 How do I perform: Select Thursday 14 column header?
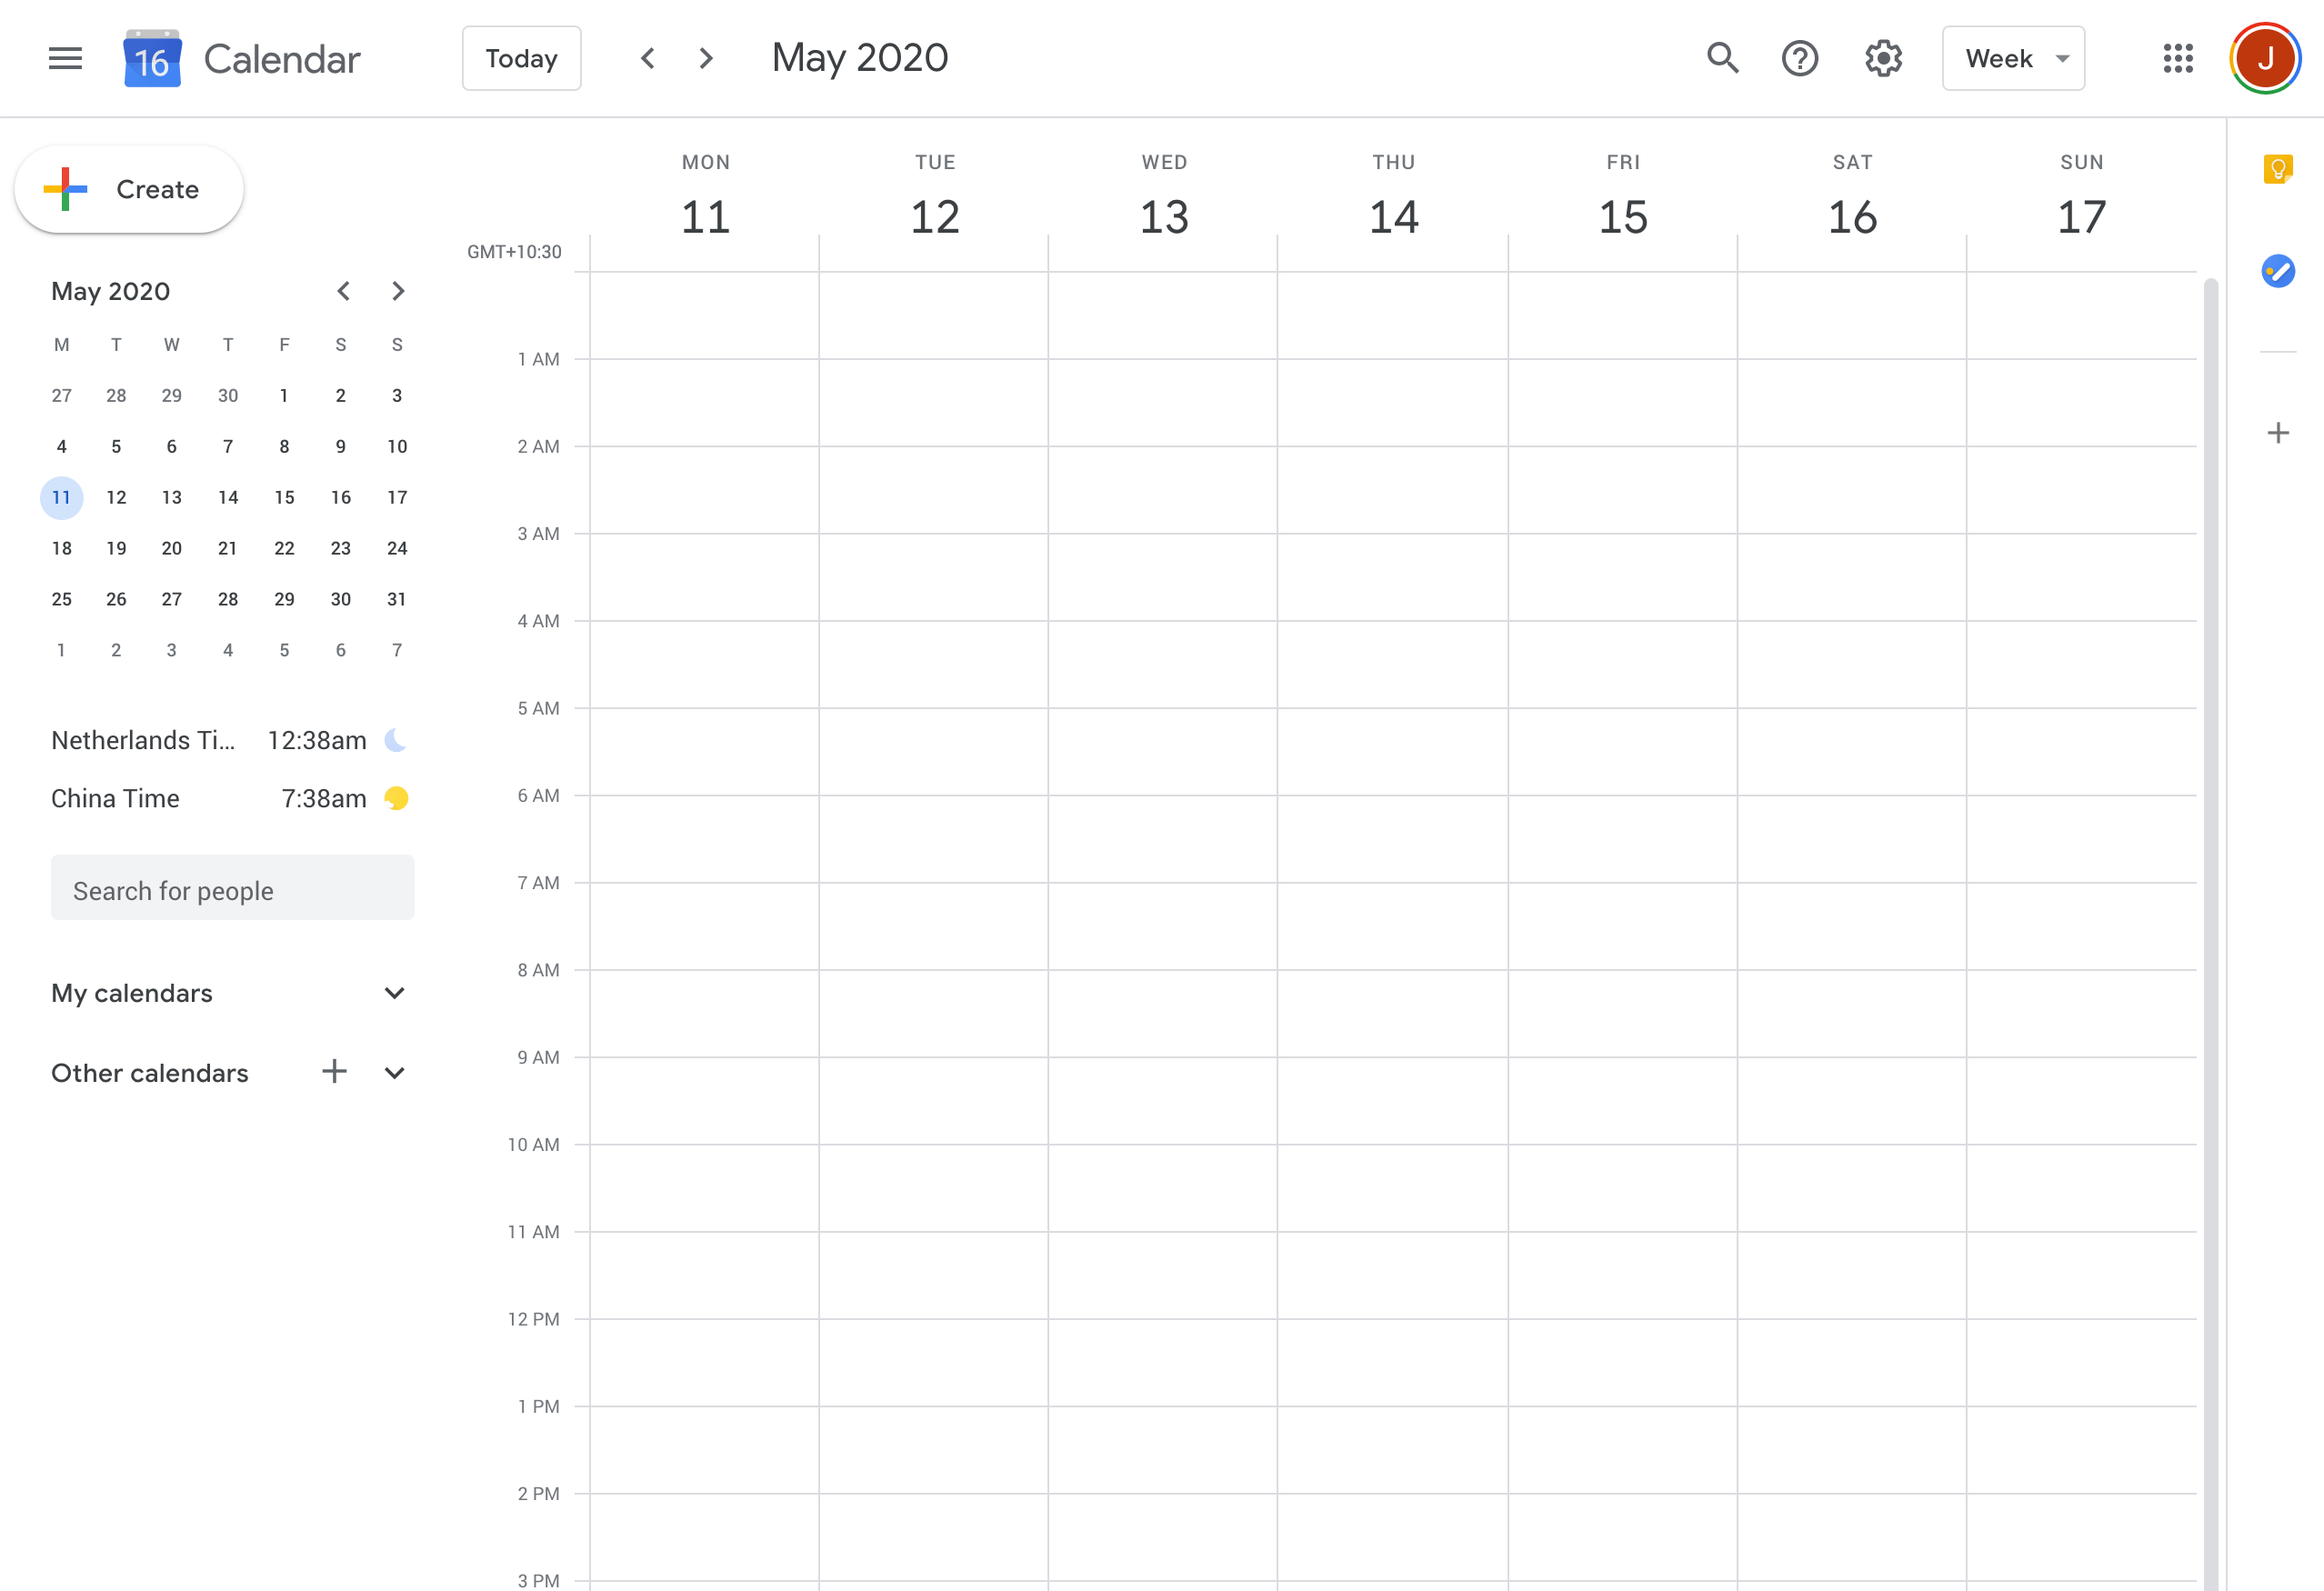click(1393, 197)
